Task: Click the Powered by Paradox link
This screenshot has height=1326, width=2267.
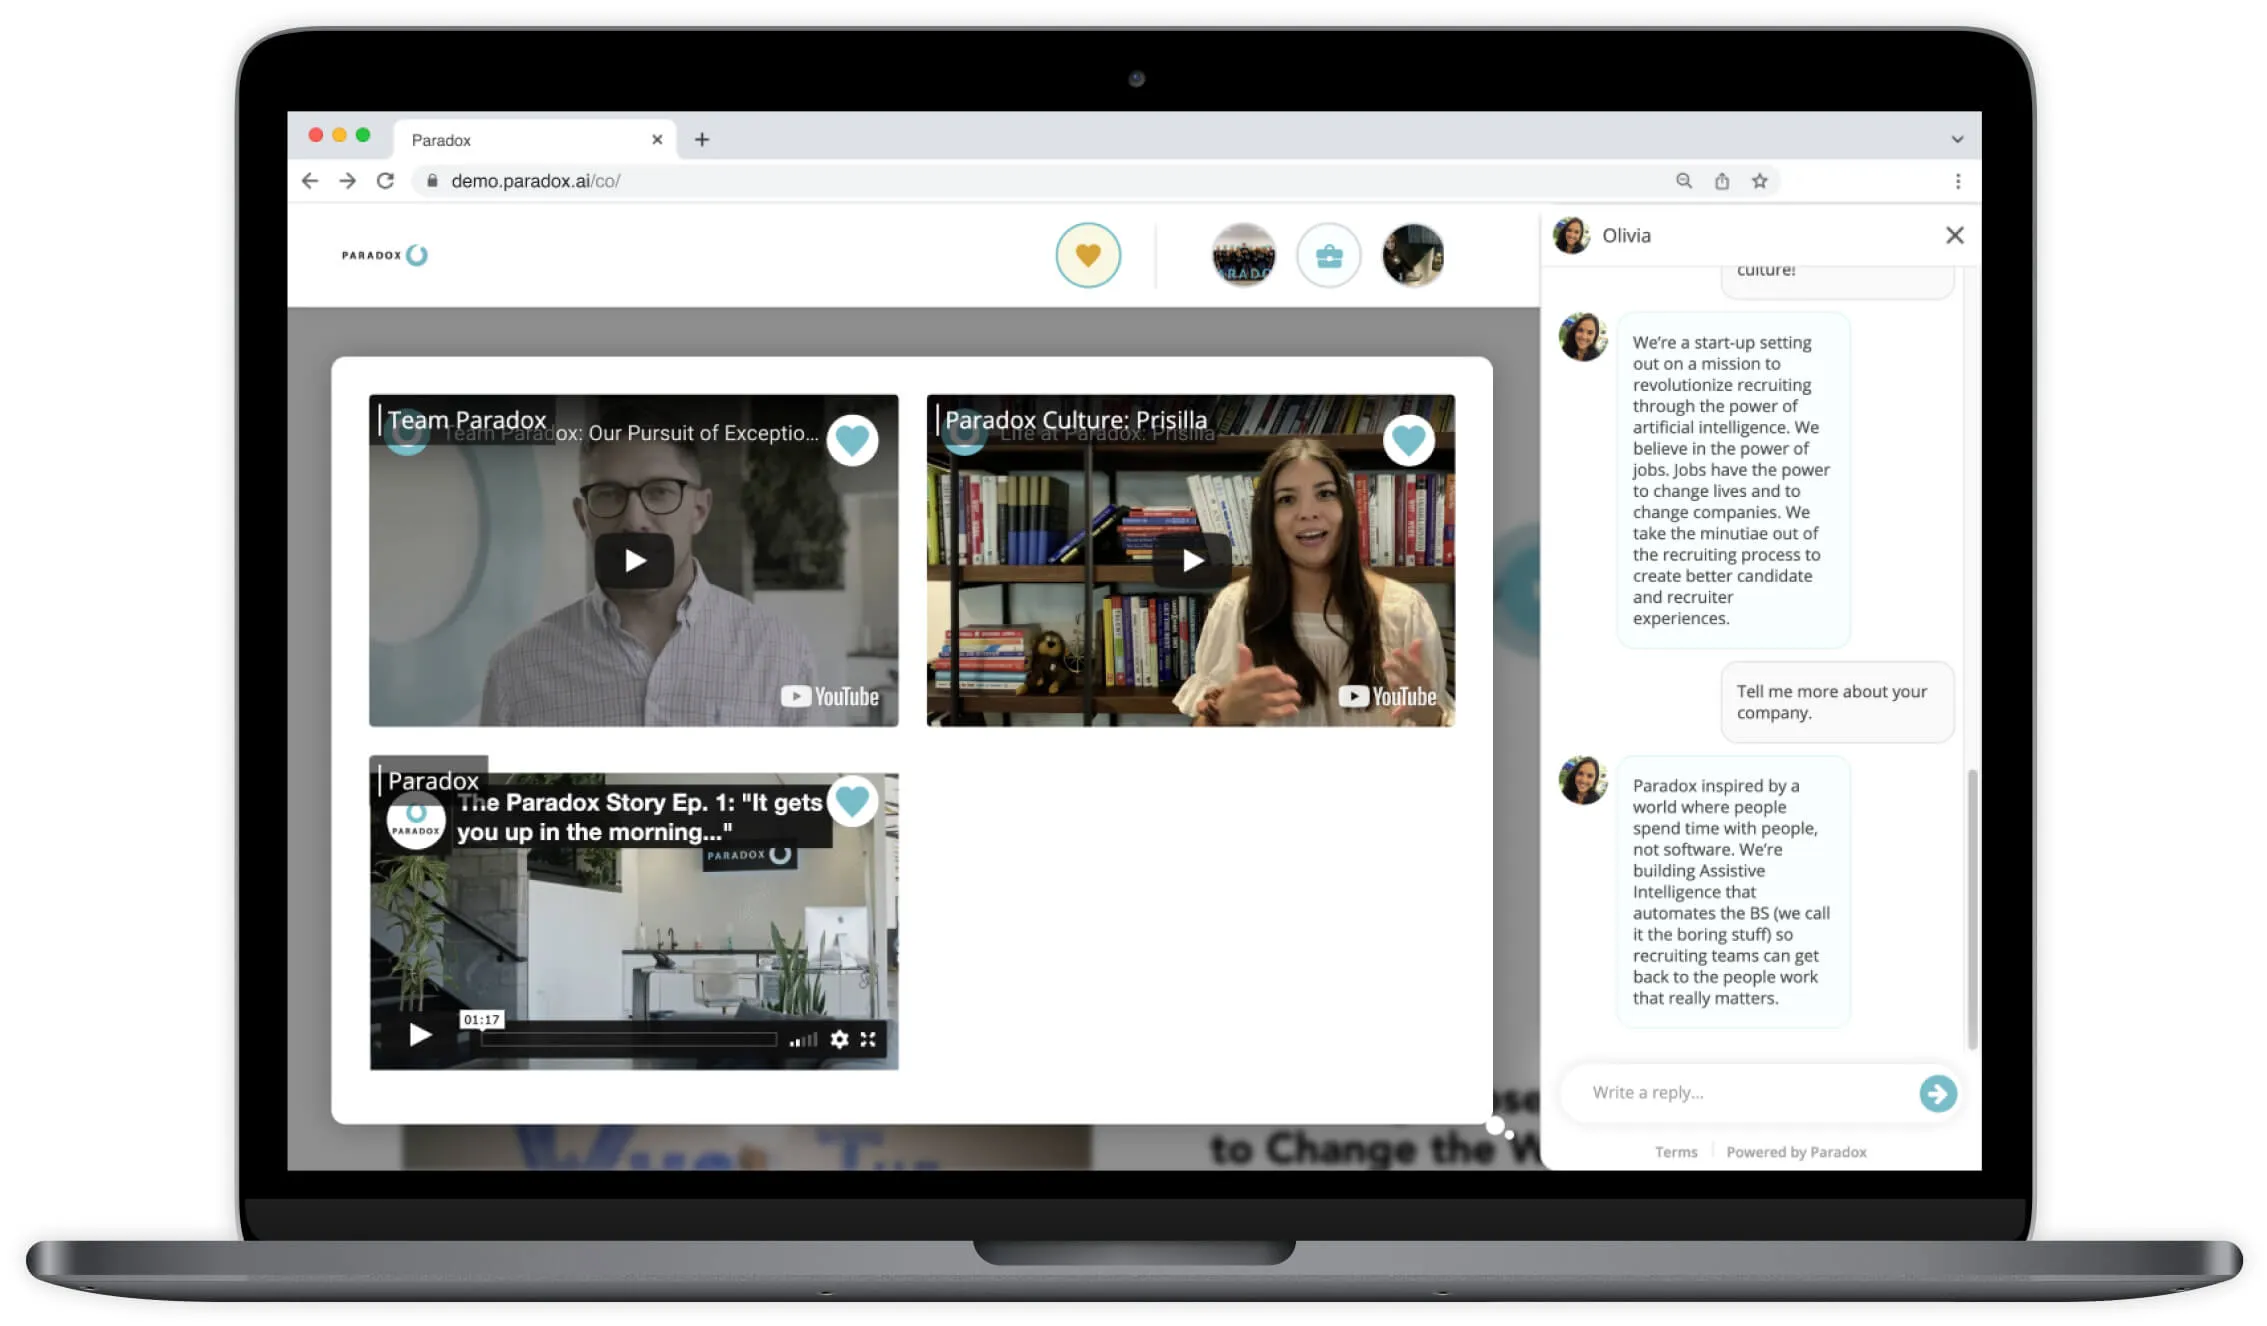Action: 1796,1152
